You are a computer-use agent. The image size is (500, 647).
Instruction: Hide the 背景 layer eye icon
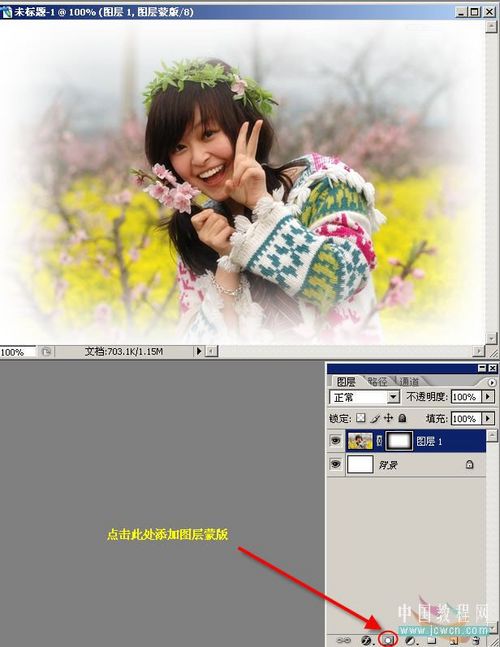(x=336, y=464)
